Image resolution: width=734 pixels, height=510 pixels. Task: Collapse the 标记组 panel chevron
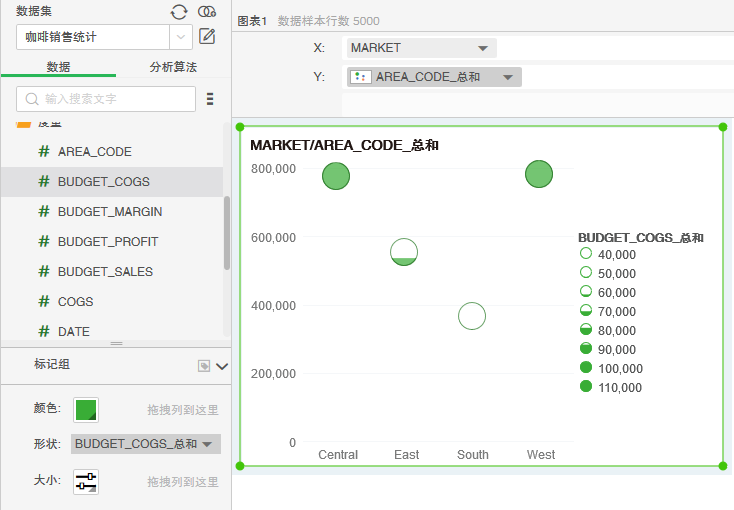(222, 366)
